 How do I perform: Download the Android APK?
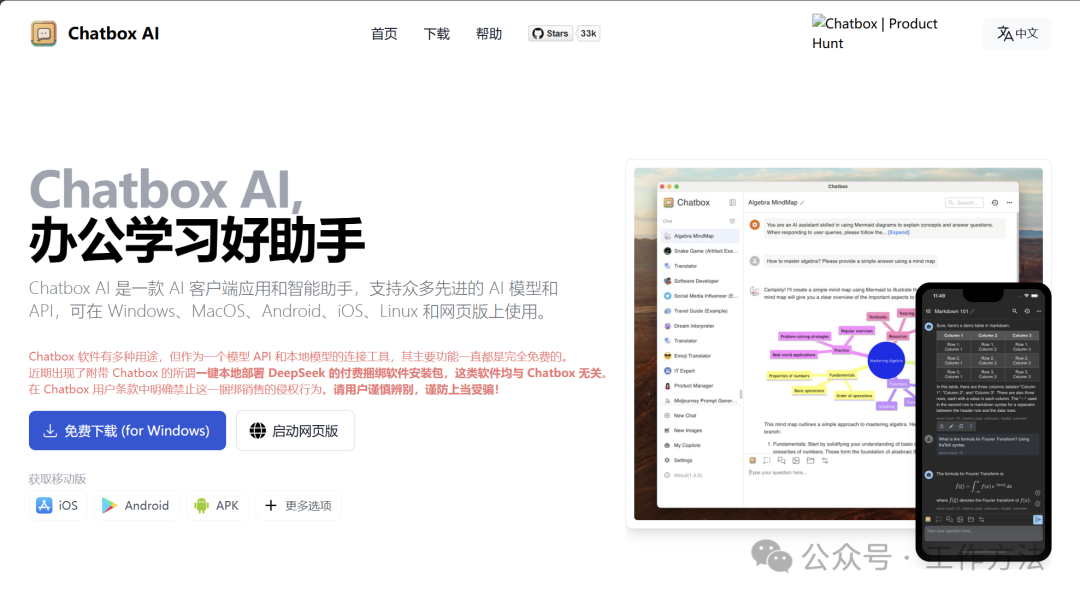click(217, 505)
